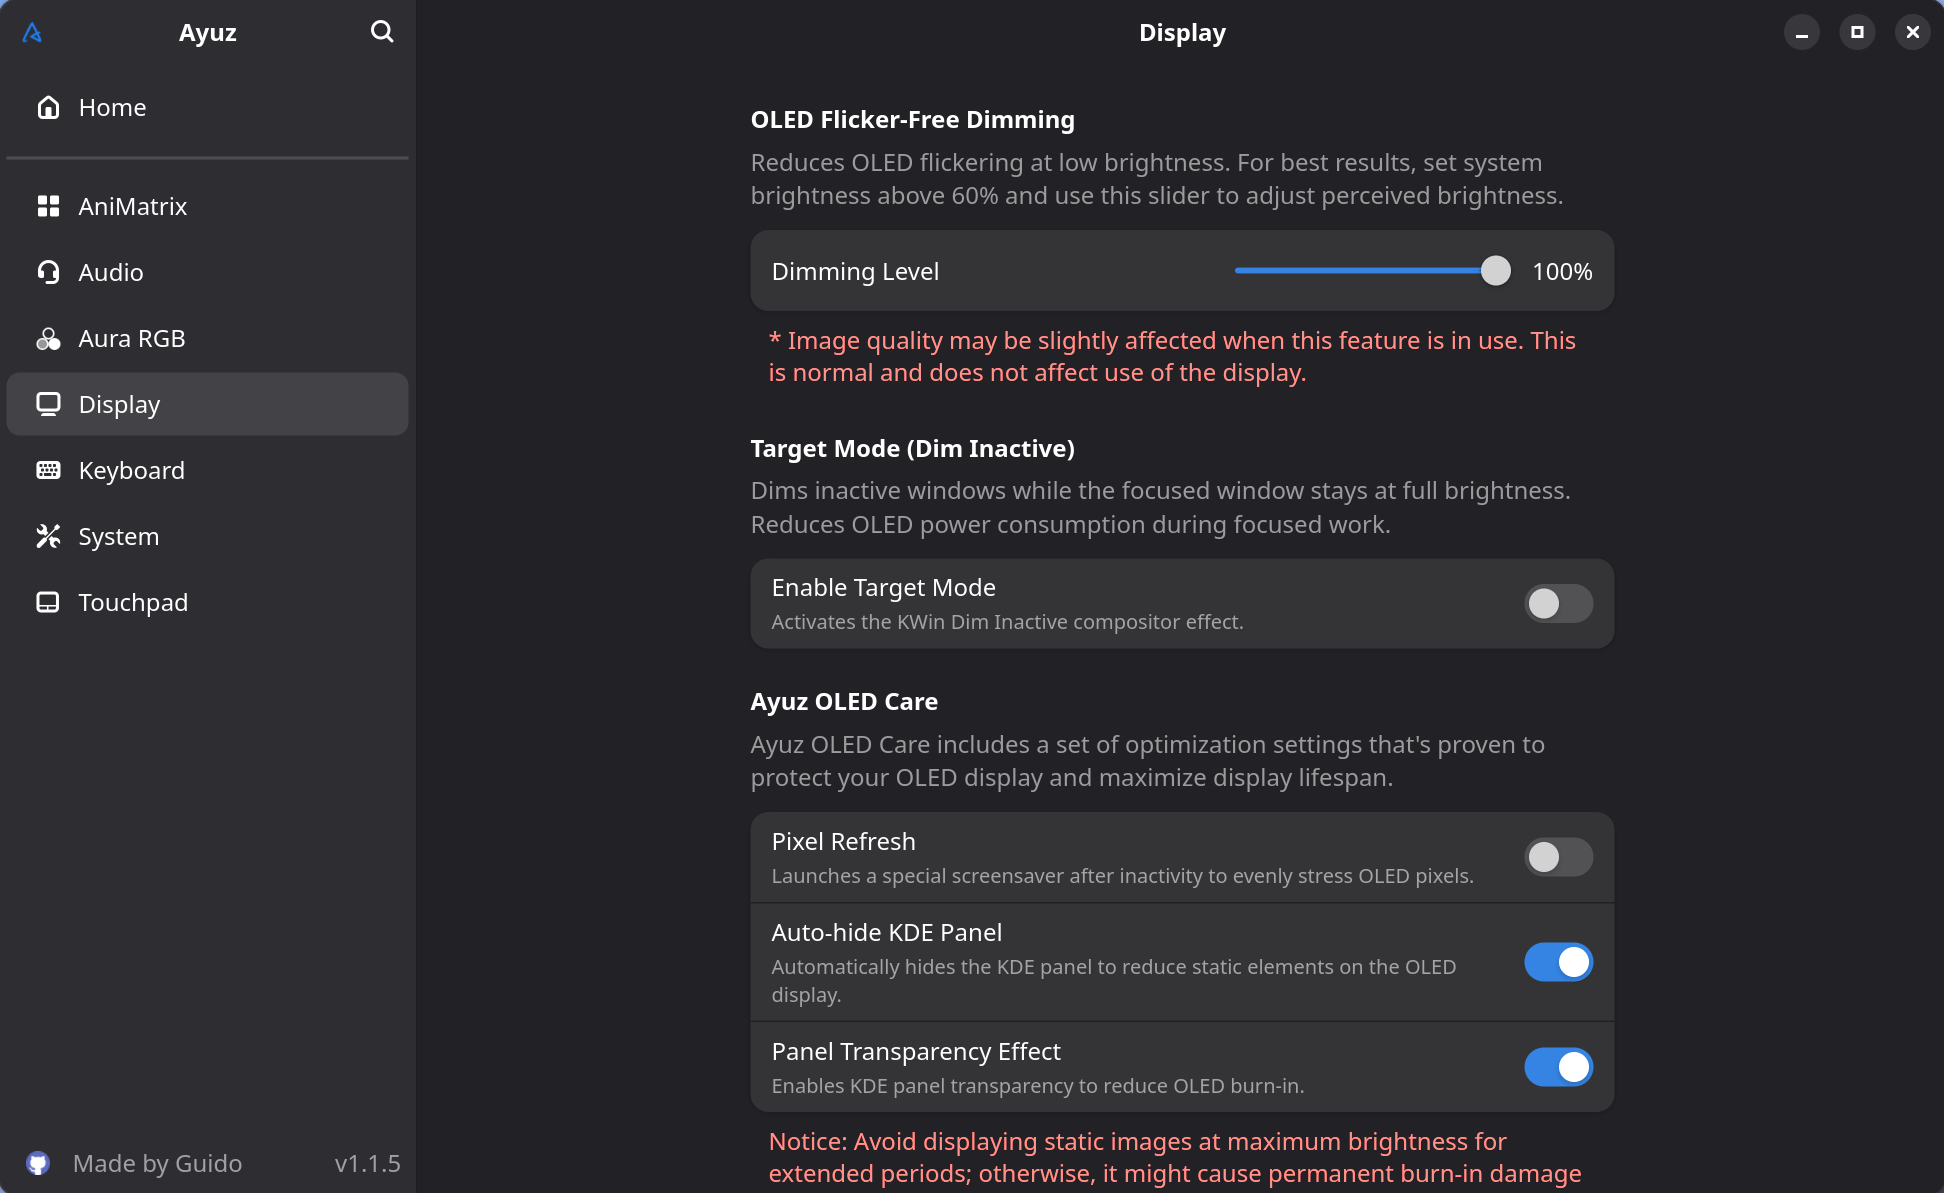Click the OLED Flicker-Free Dimming heading
The image size is (1944, 1193).
click(912, 119)
